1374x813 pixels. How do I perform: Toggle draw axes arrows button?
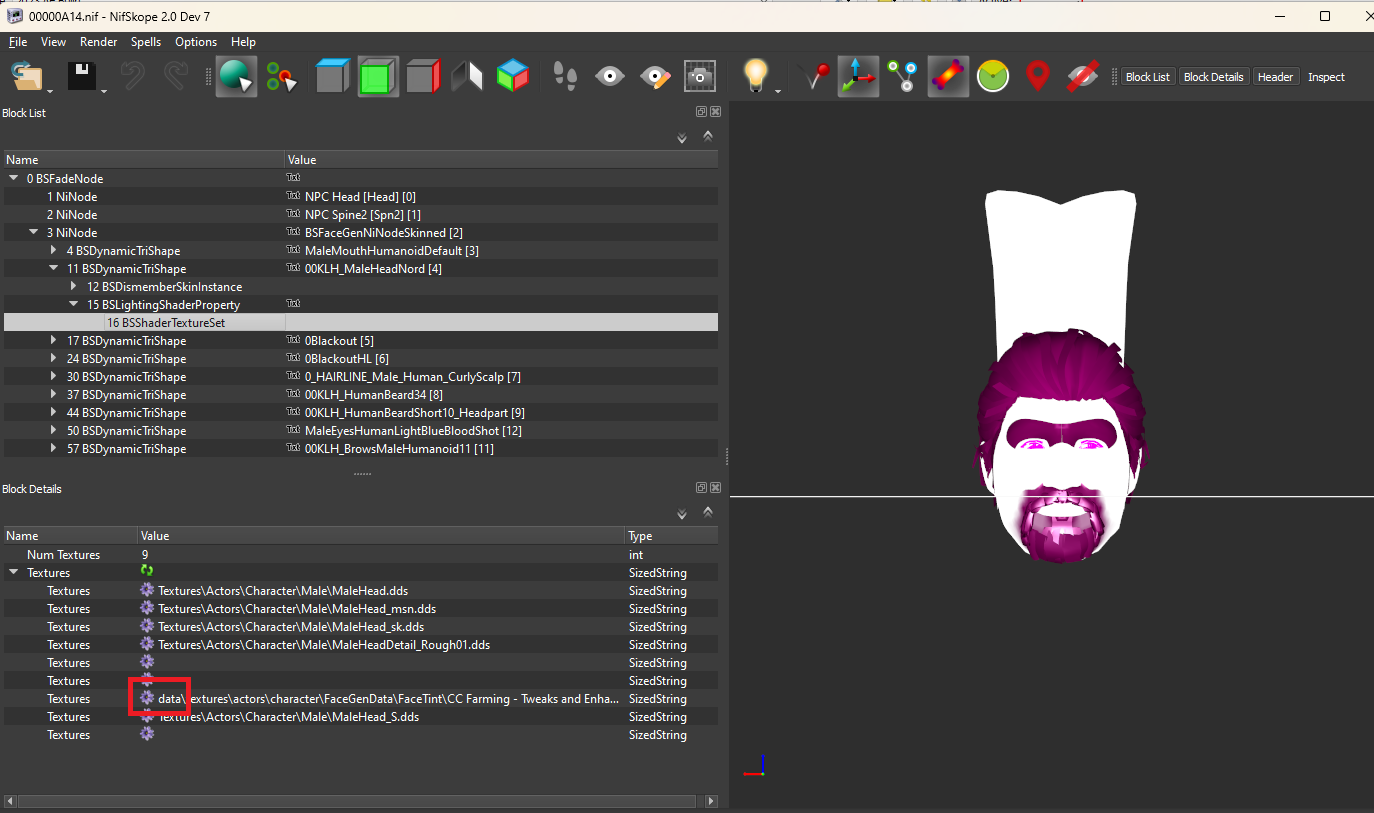coord(857,77)
